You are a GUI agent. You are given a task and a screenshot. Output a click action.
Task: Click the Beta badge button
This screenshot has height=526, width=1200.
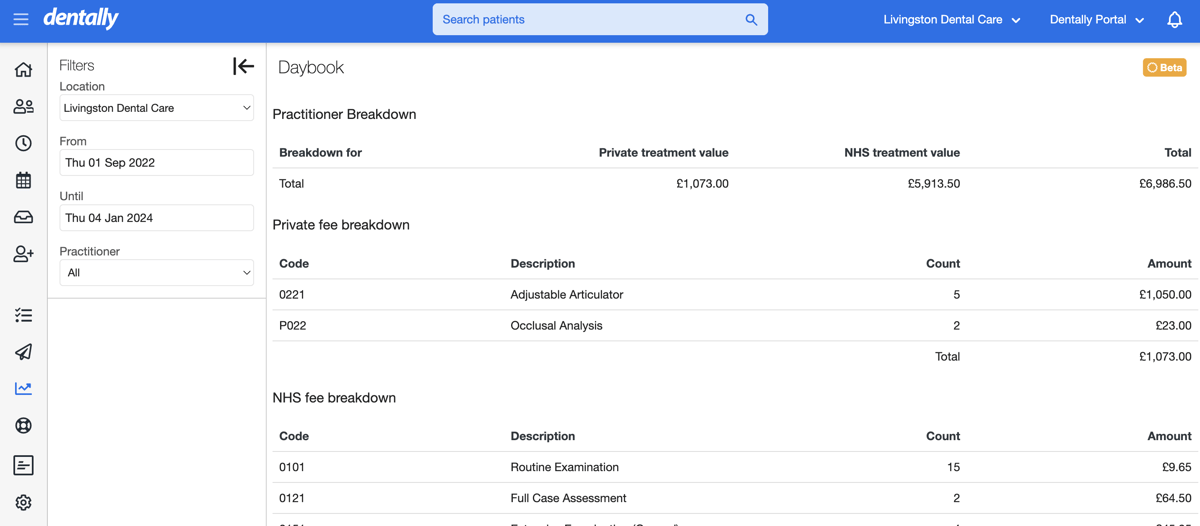coord(1164,67)
